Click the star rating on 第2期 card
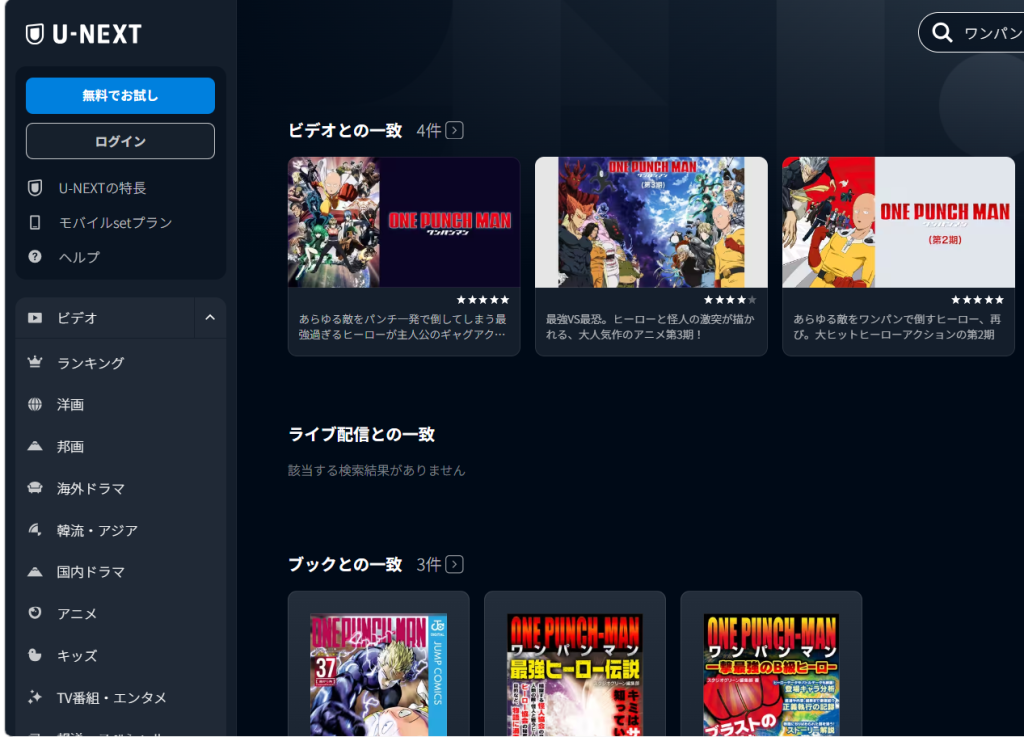 (977, 300)
